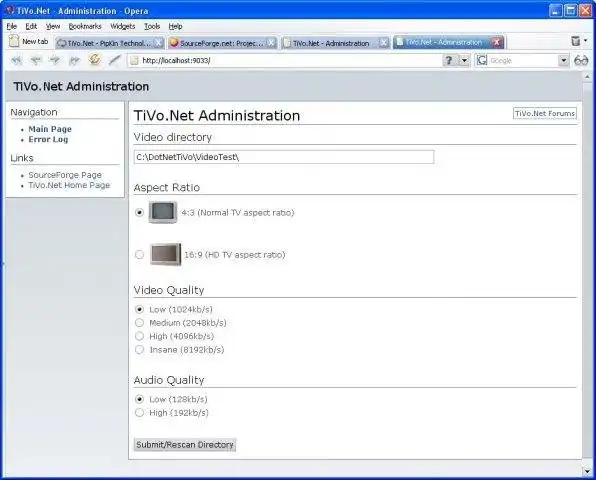Open the View menu
This screenshot has width=596, height=480.
click(53, 26)
